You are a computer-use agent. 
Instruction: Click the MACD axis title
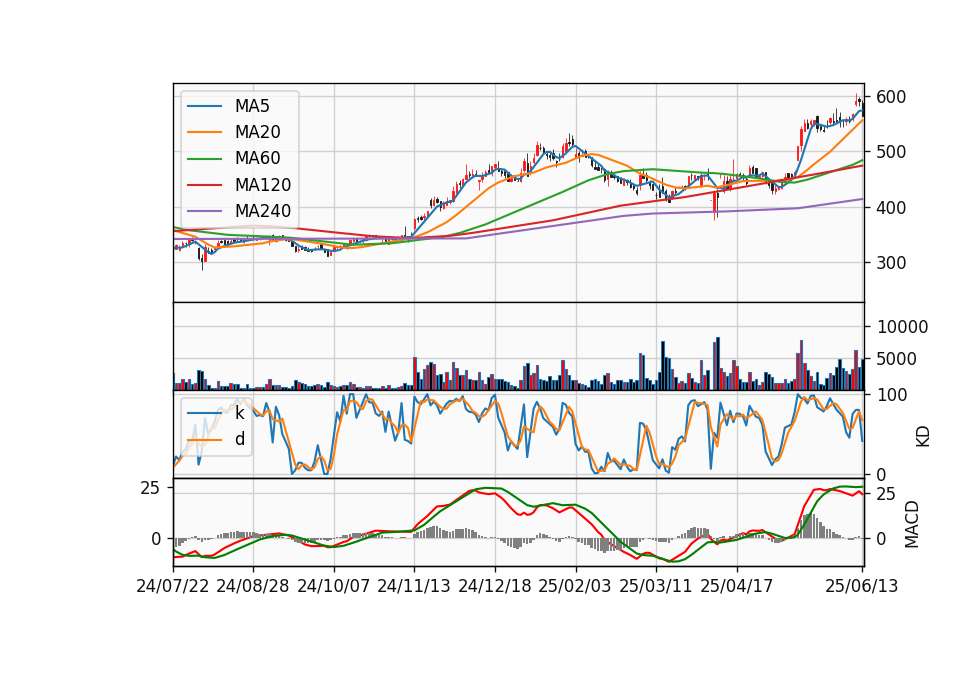pos(912,524)
